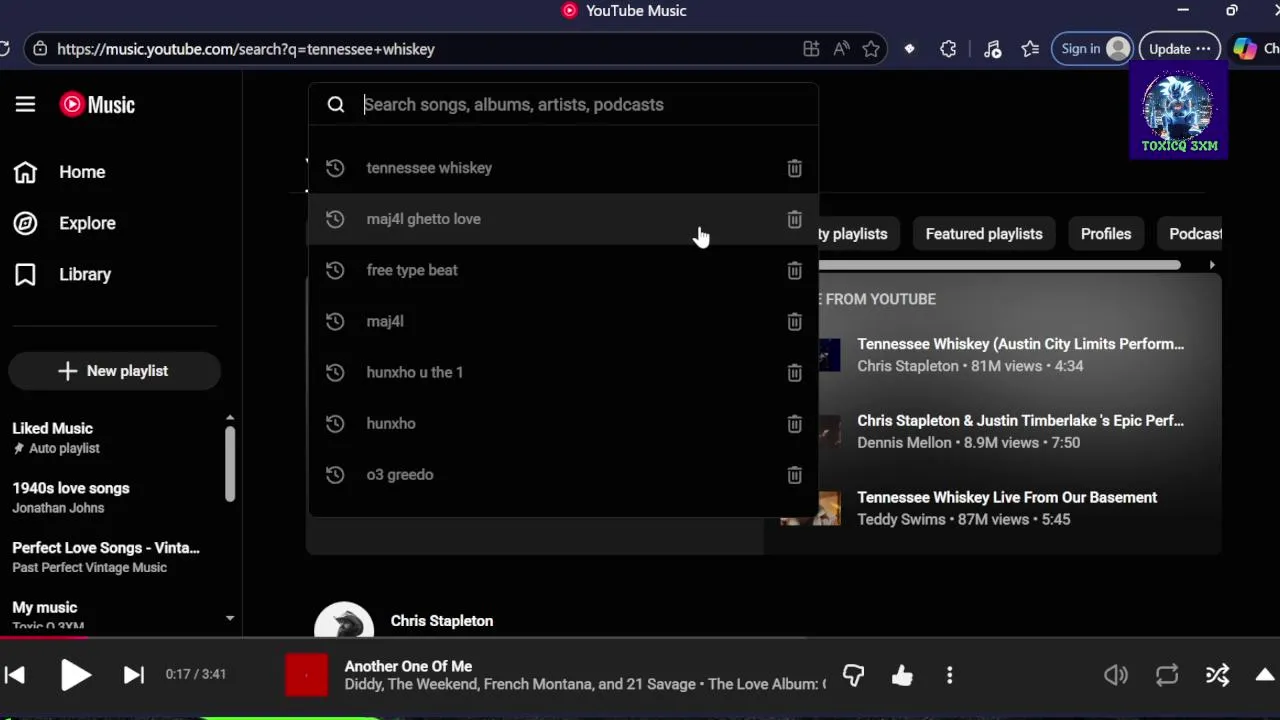Open browser extensions puzzle icon

coord(948,49)
